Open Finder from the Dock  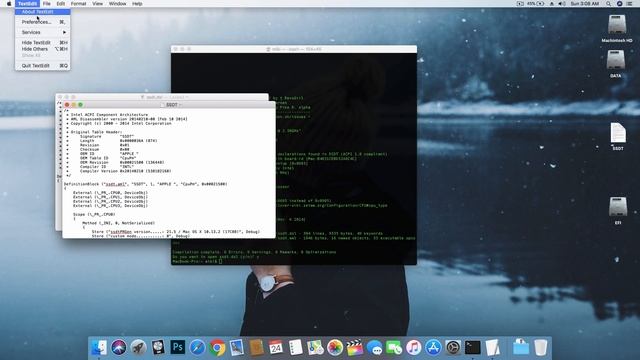99,348
